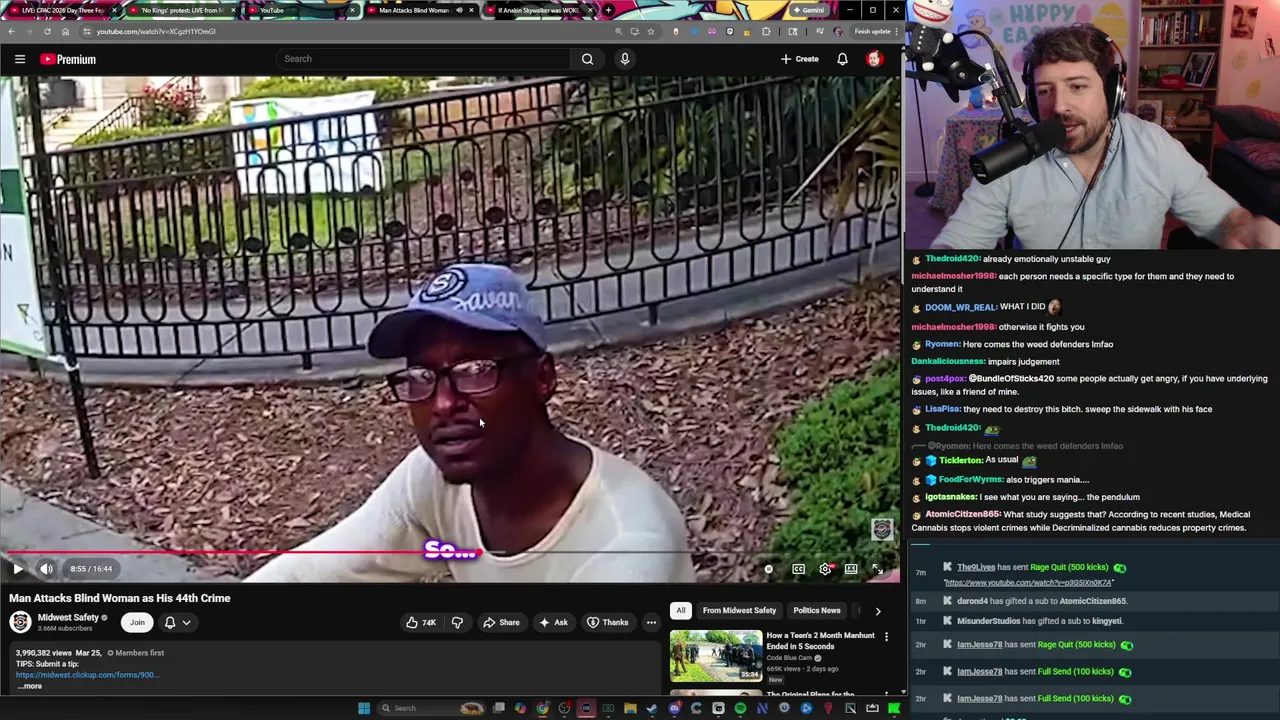The image size is (1280, 720).
Task: Open the midwest.clickup.com forms link
Action: (87, 675)
